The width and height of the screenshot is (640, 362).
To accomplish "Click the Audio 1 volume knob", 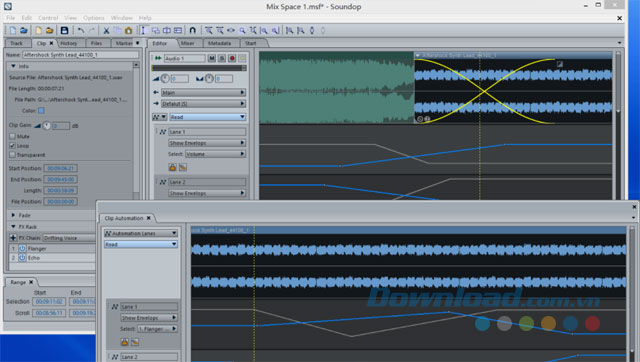I will (x=165, y=78).
